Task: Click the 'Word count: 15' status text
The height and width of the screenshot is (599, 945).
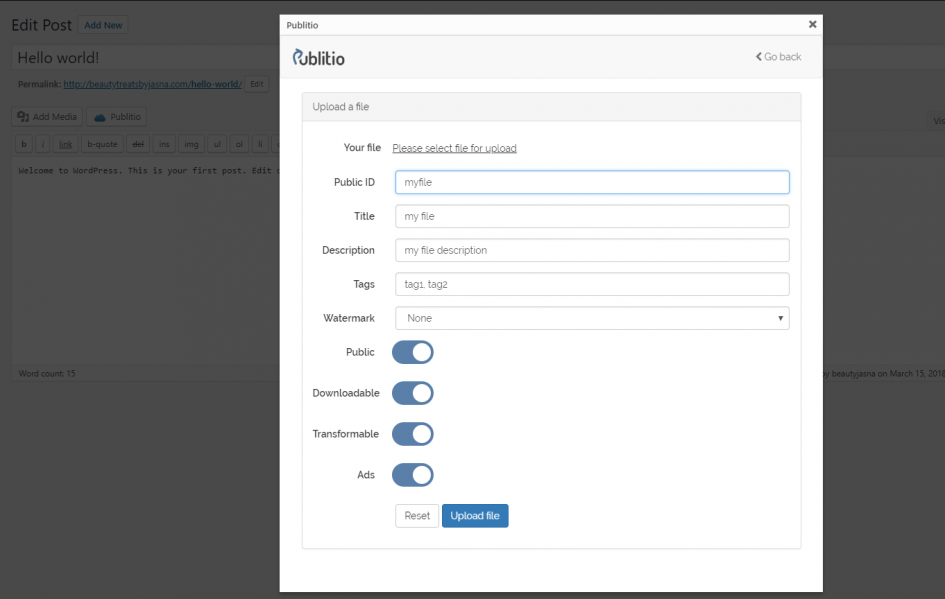Action: pyautogui.click(x=47, y=374)
